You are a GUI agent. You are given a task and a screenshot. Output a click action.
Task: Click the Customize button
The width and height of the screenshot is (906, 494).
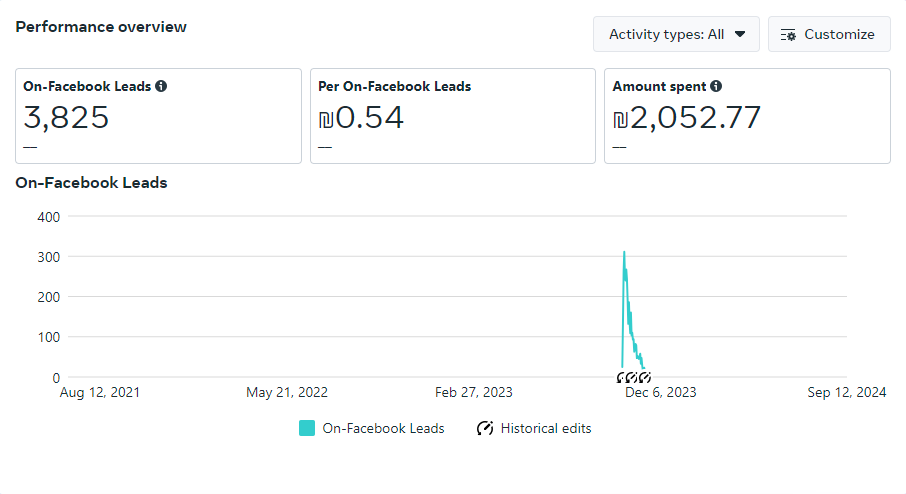829,35
